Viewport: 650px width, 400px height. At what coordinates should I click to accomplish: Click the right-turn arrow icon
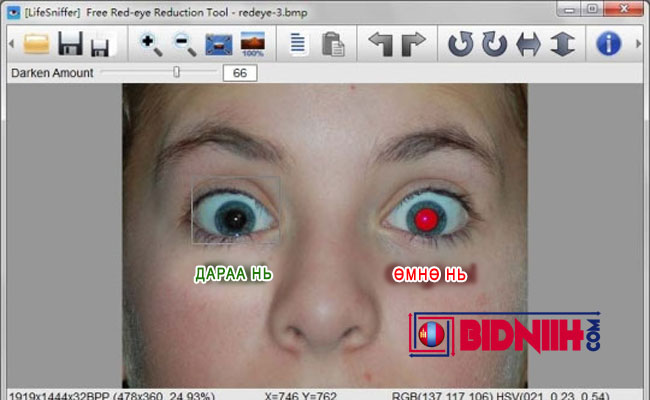[x=413, y=44]
